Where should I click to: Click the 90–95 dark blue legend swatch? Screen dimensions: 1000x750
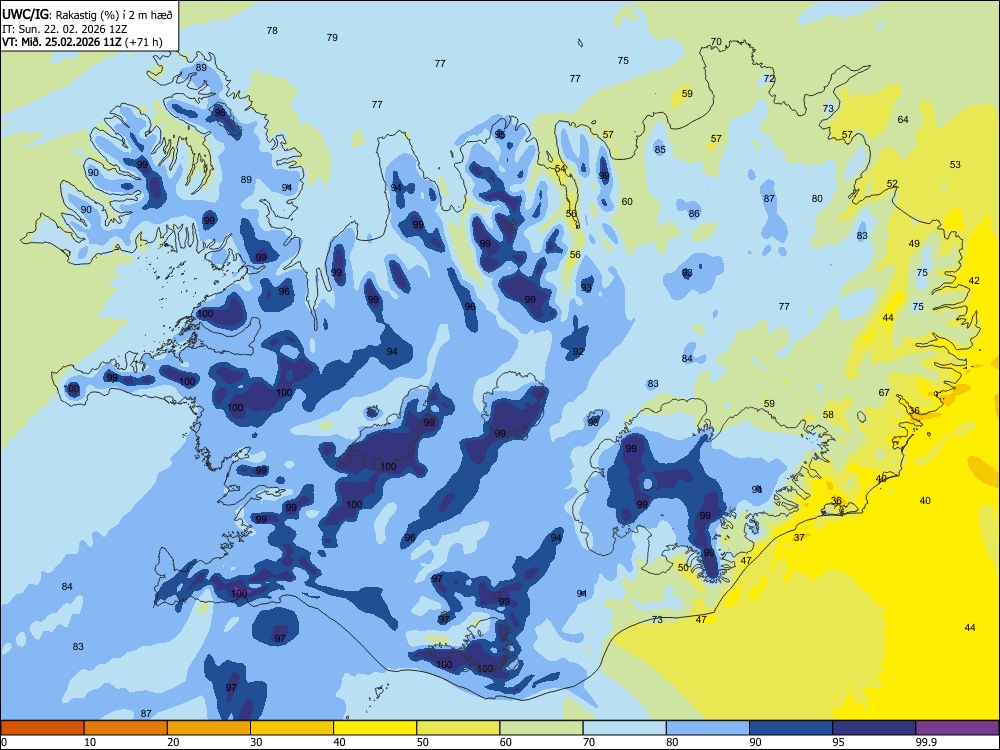791,728
